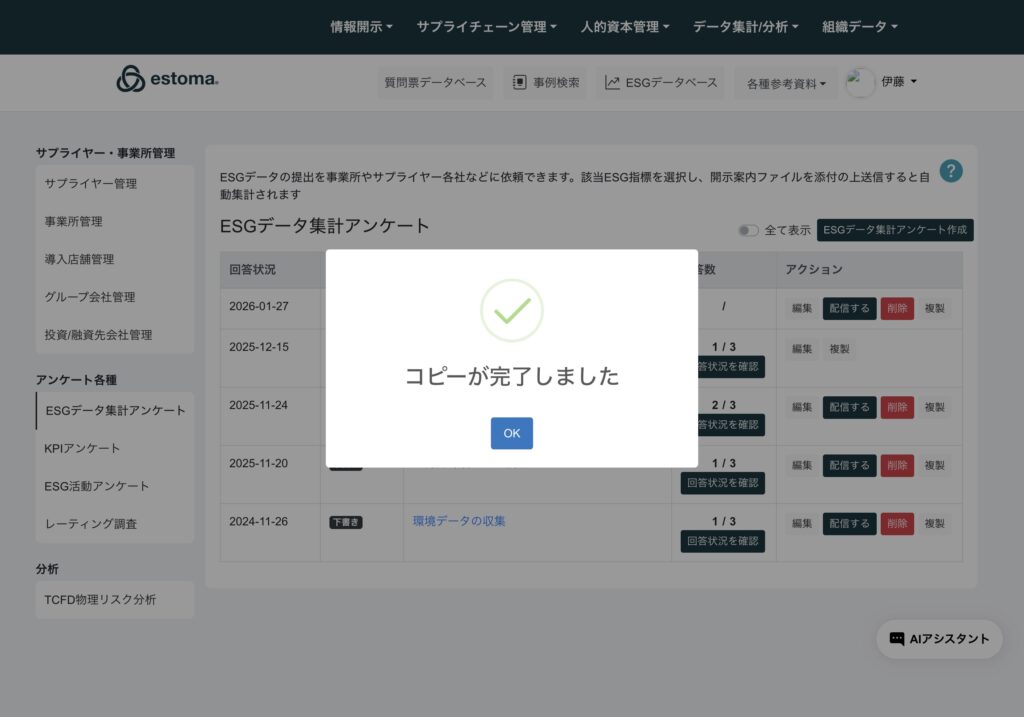Click the user avatar for 伊藤
This screenshot has height=717, width=1024.
click(x=860, y=82)
